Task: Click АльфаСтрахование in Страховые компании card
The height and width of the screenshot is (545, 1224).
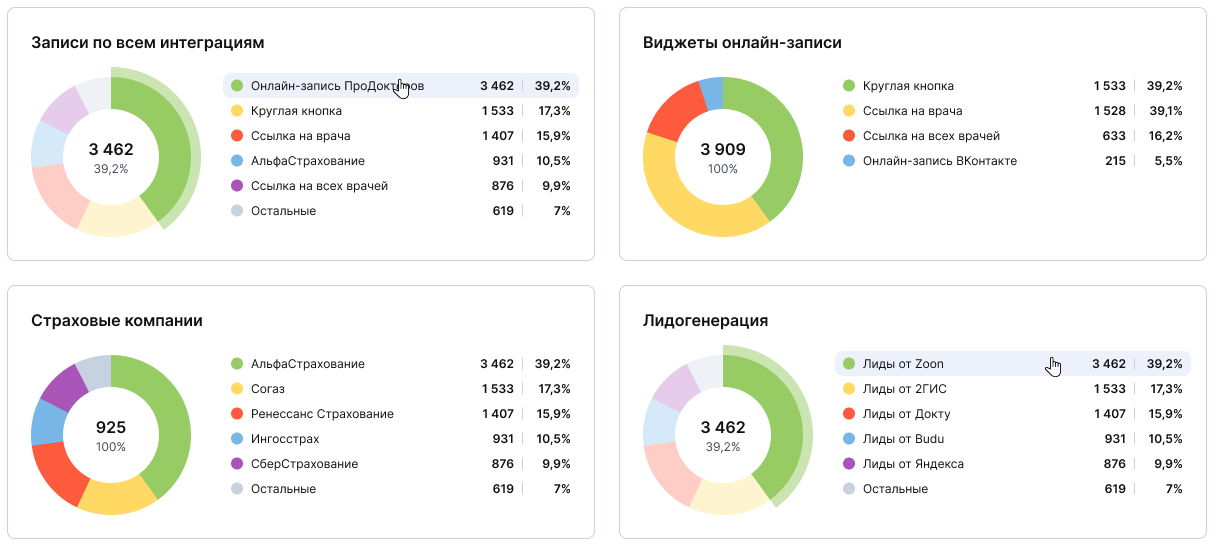Action: pyautogui.click(x=401, y=364)
